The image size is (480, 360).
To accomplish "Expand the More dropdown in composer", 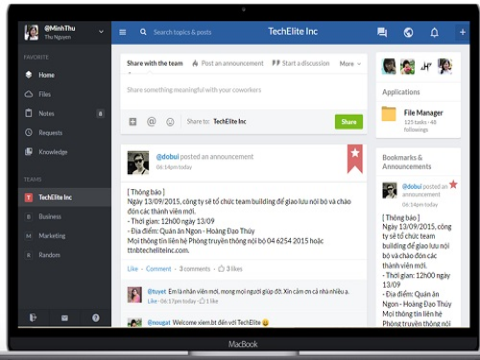I will [350, 64].
